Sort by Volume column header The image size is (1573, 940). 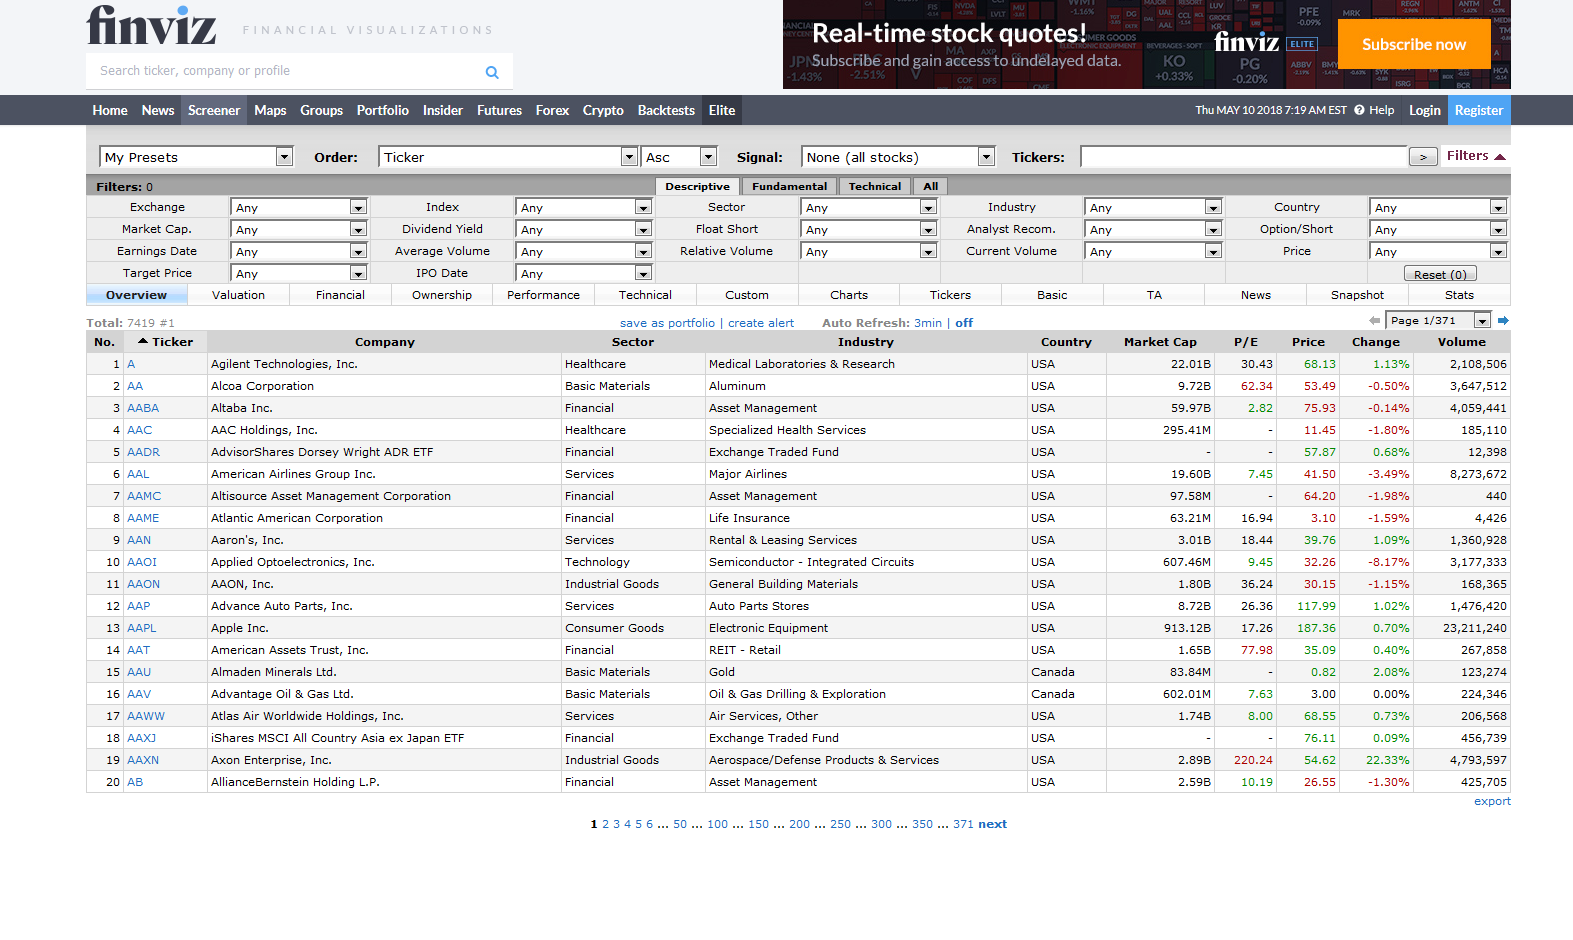click(x=1461, y=342)
